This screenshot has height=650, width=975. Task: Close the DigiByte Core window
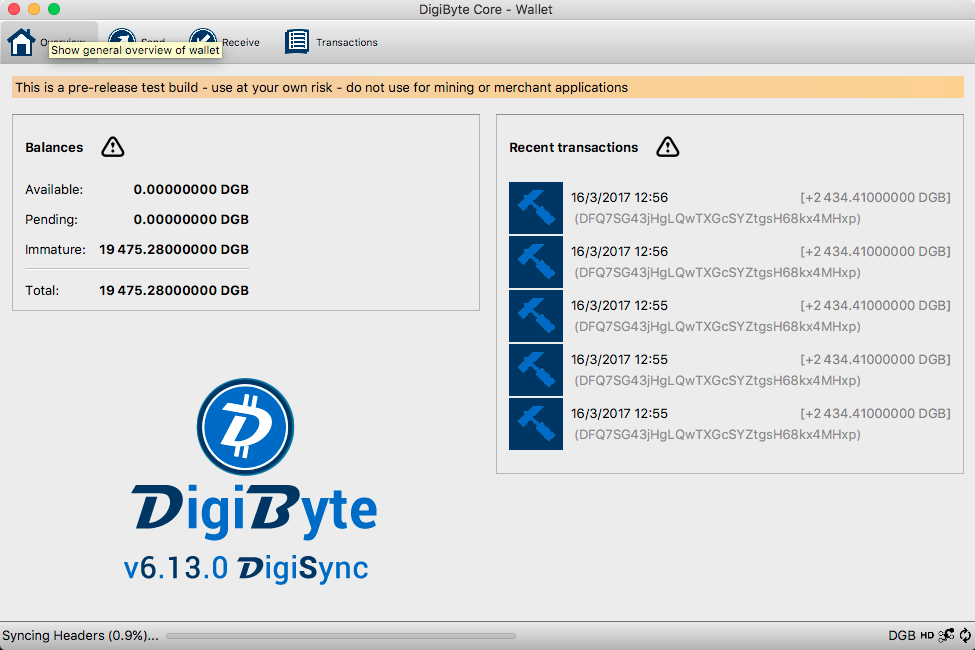click(14, 9)
